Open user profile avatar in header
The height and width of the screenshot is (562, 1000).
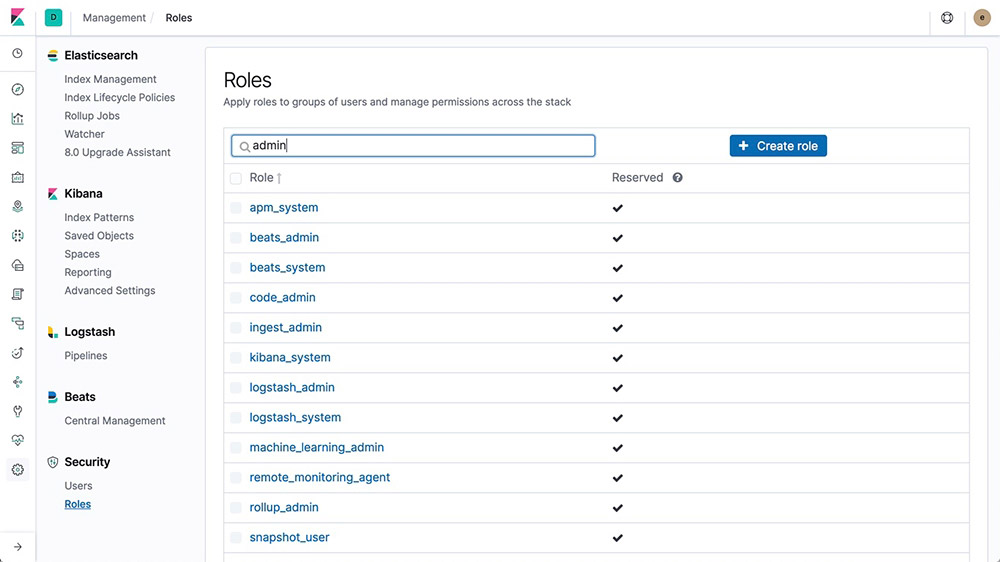coord(982,18)
